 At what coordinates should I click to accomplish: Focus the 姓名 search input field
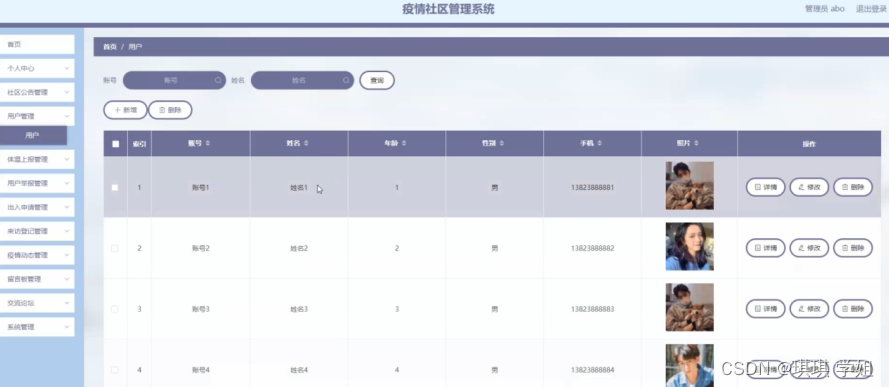click(302, 80)
